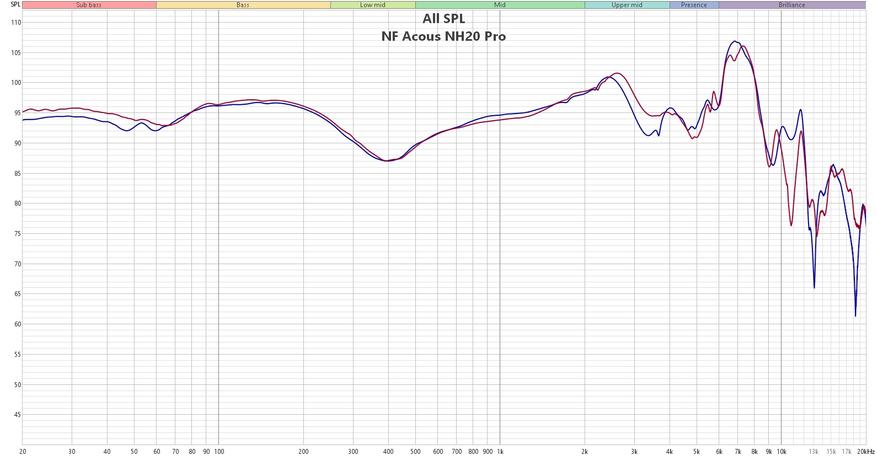Click the 400 Hz dip in the traces
Screen dimensions: 877x458
click(x=387, y=160)
